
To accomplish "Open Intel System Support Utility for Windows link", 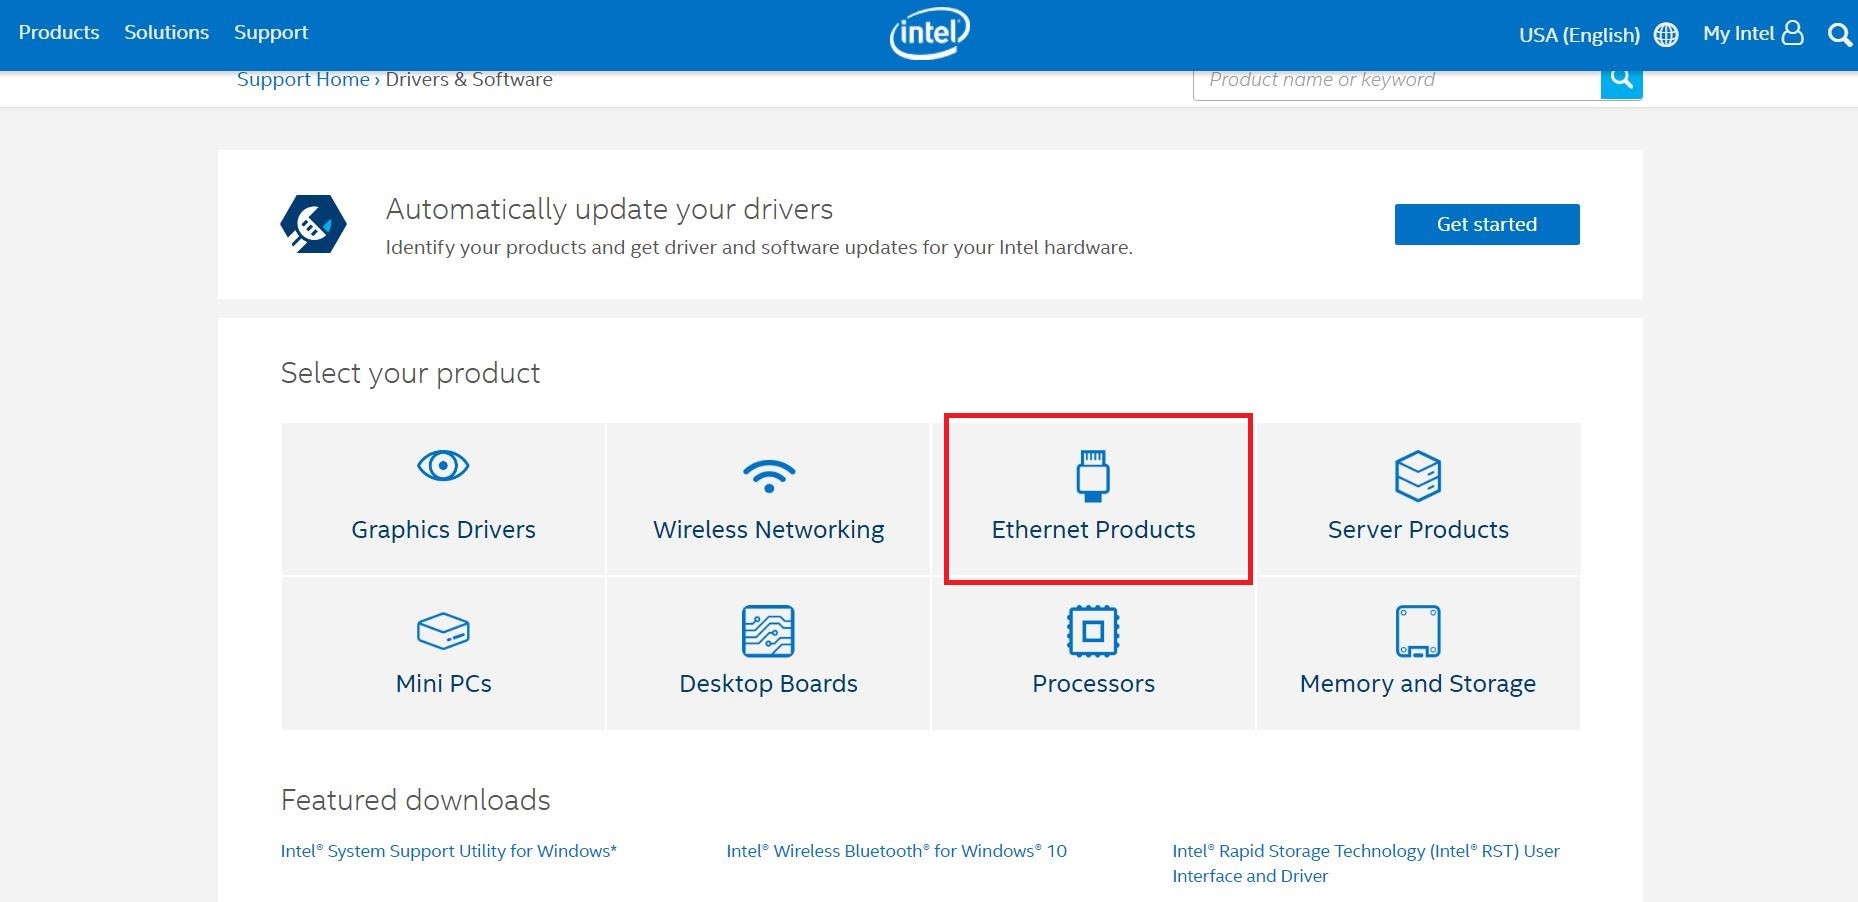I will (x=449, y=851).
